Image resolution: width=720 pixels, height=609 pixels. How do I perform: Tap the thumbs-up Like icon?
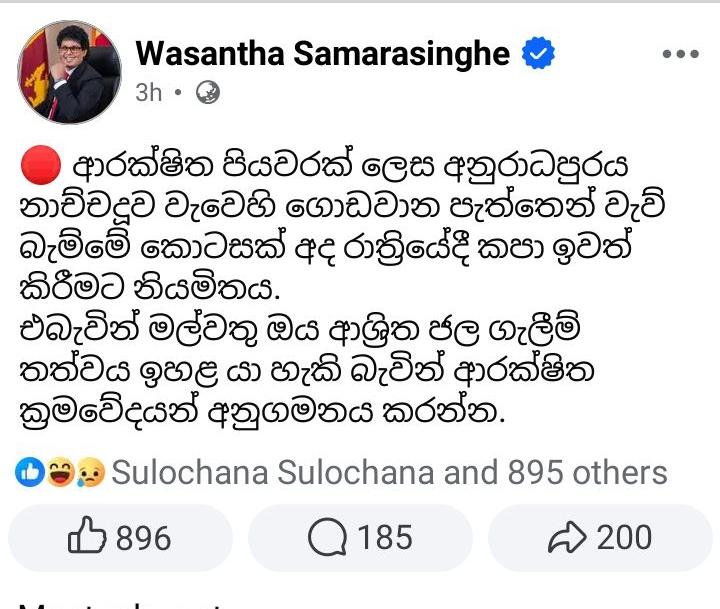pyautogui.click(x=86, y=539)
